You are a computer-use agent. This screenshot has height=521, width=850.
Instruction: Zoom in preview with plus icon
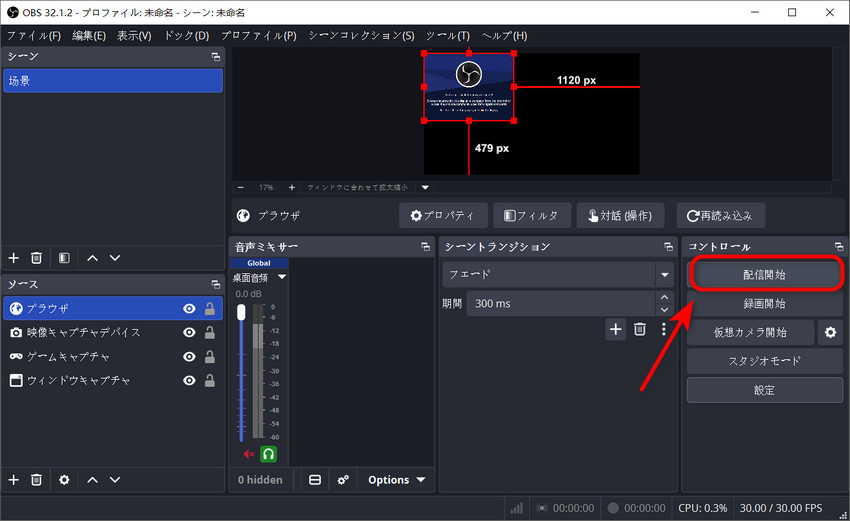(x=292, y=188)
